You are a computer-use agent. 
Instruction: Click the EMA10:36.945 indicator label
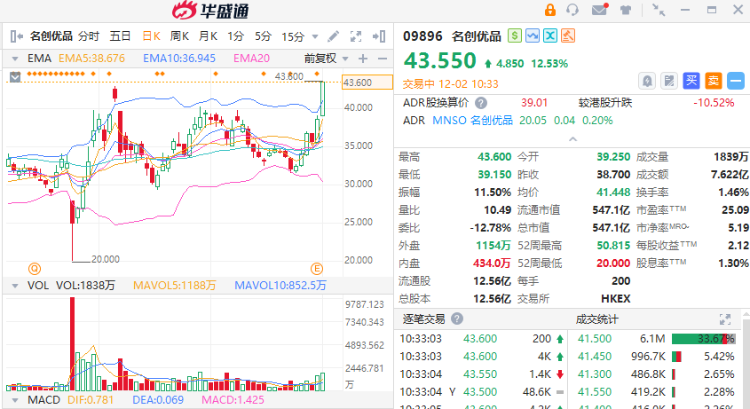pyautogui.click(x=179, y=58)
